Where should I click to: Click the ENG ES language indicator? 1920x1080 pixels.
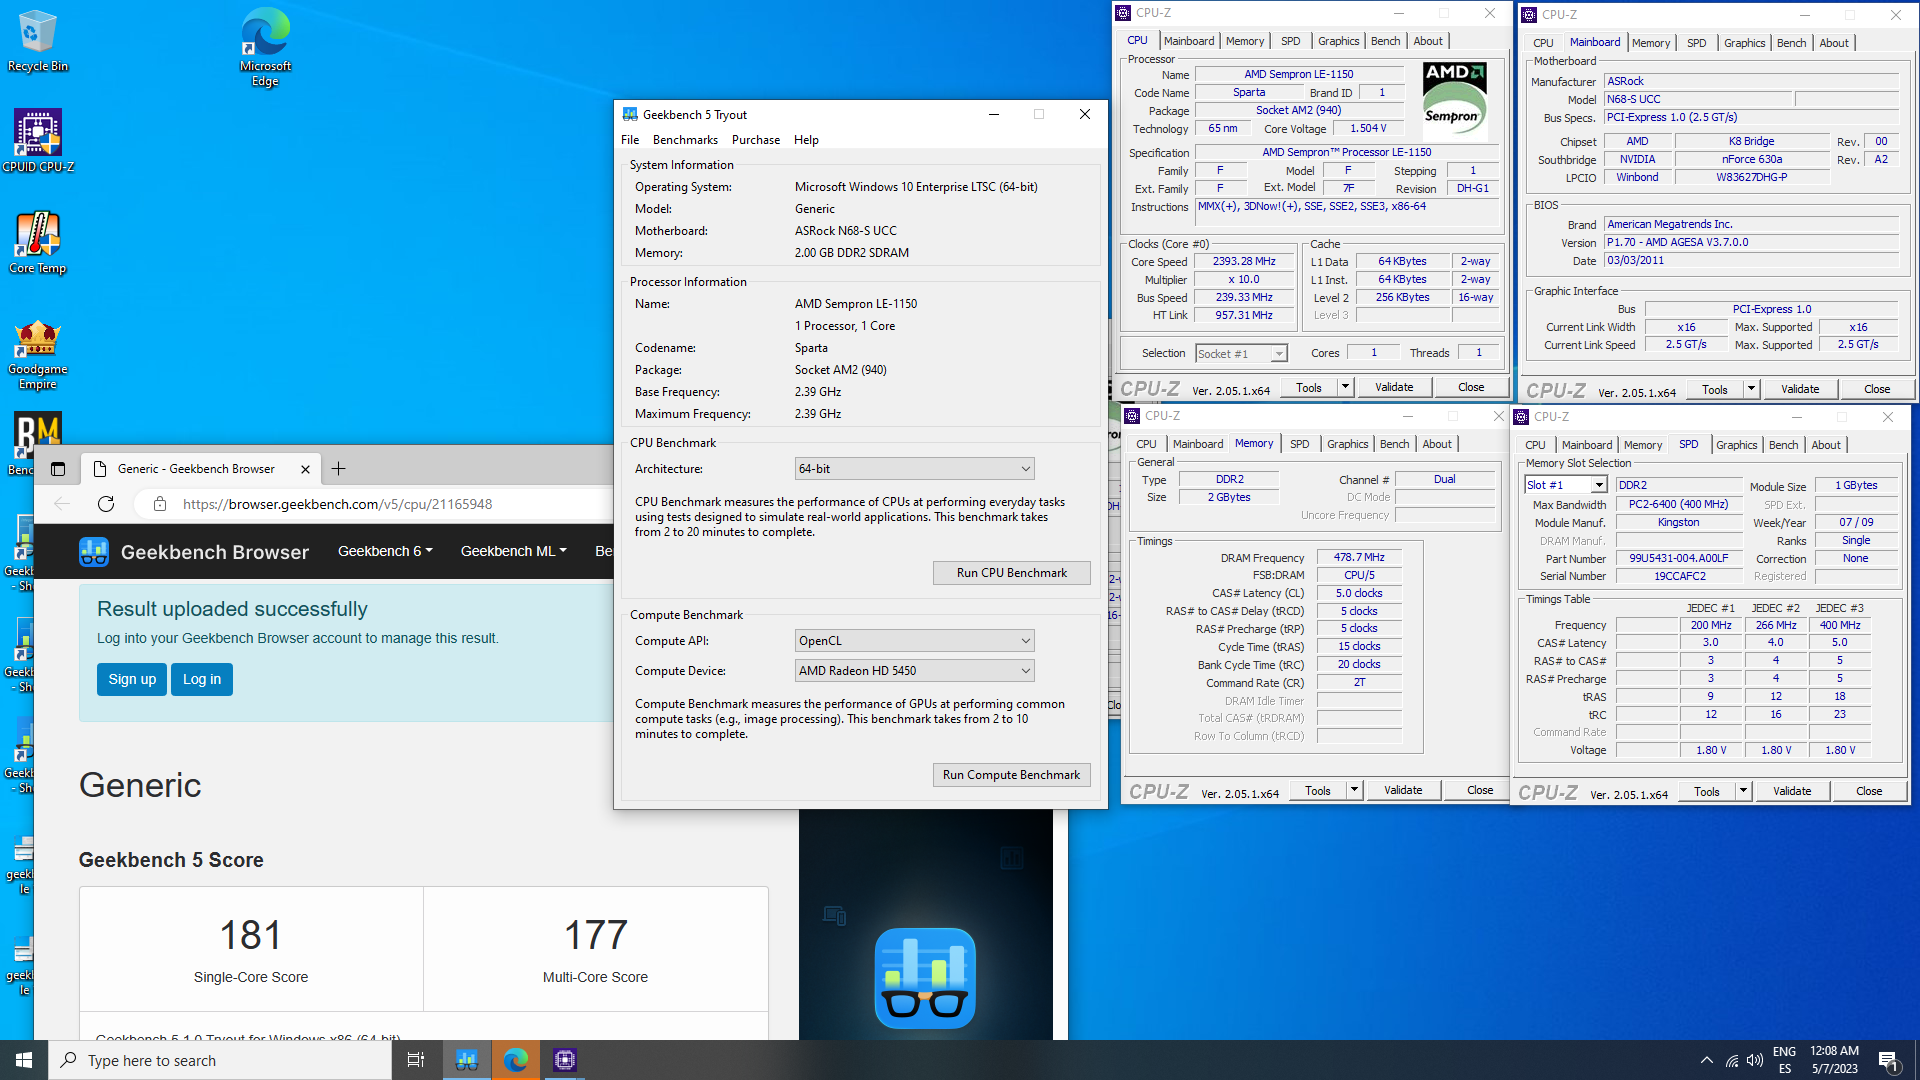tap(1784, 1060)
